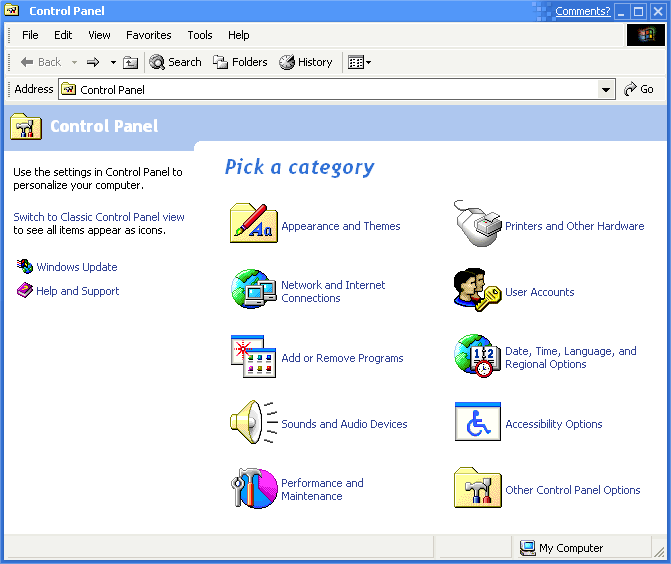Open the Sounds and Audio Devices speaker icon

[x=253, y=422]
